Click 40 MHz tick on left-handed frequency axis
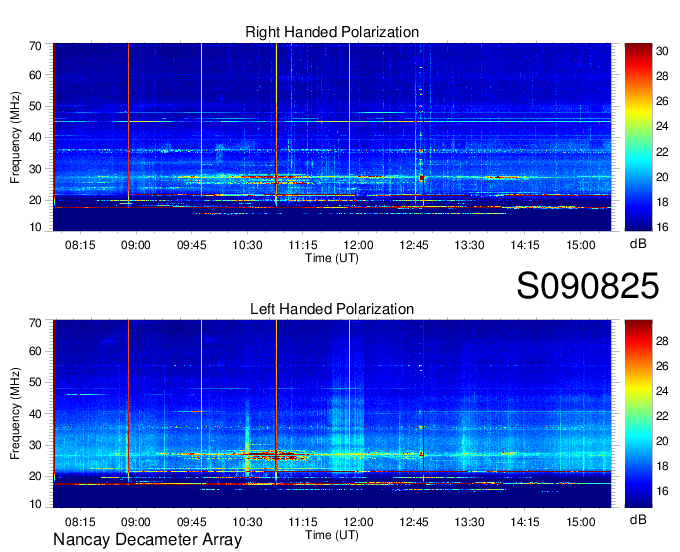 point(35,414)
